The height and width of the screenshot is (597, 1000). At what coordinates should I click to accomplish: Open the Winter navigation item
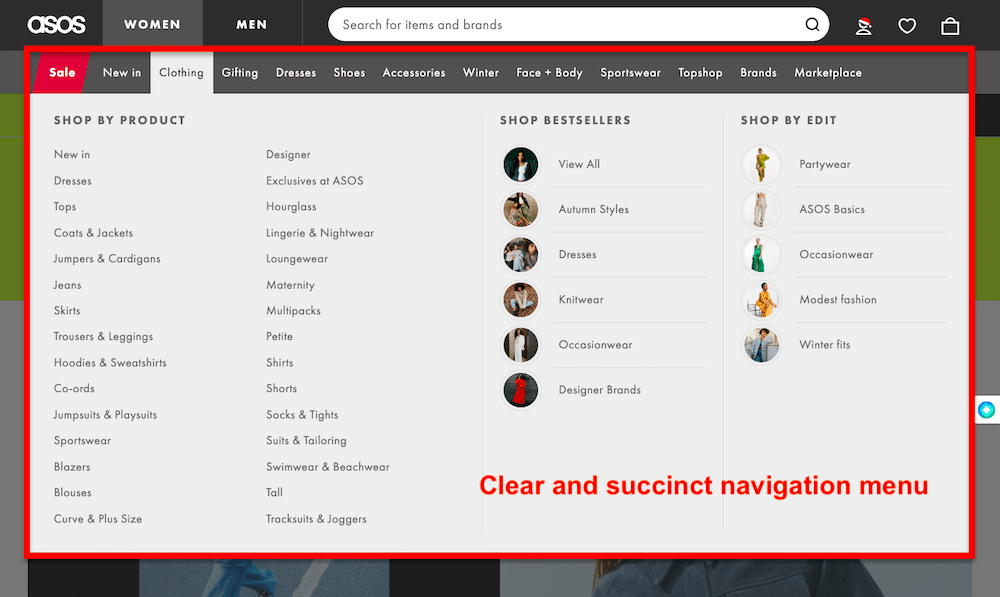point(481,73)
